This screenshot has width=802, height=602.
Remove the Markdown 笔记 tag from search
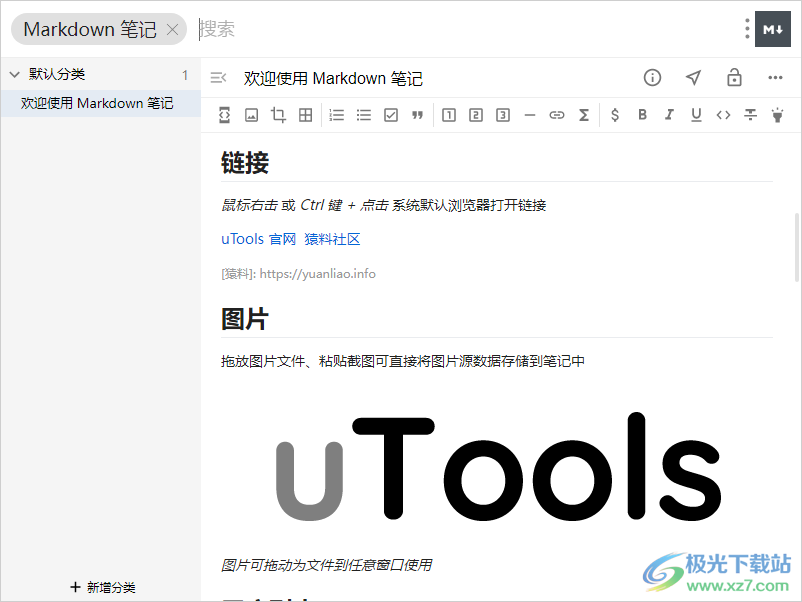173,30
